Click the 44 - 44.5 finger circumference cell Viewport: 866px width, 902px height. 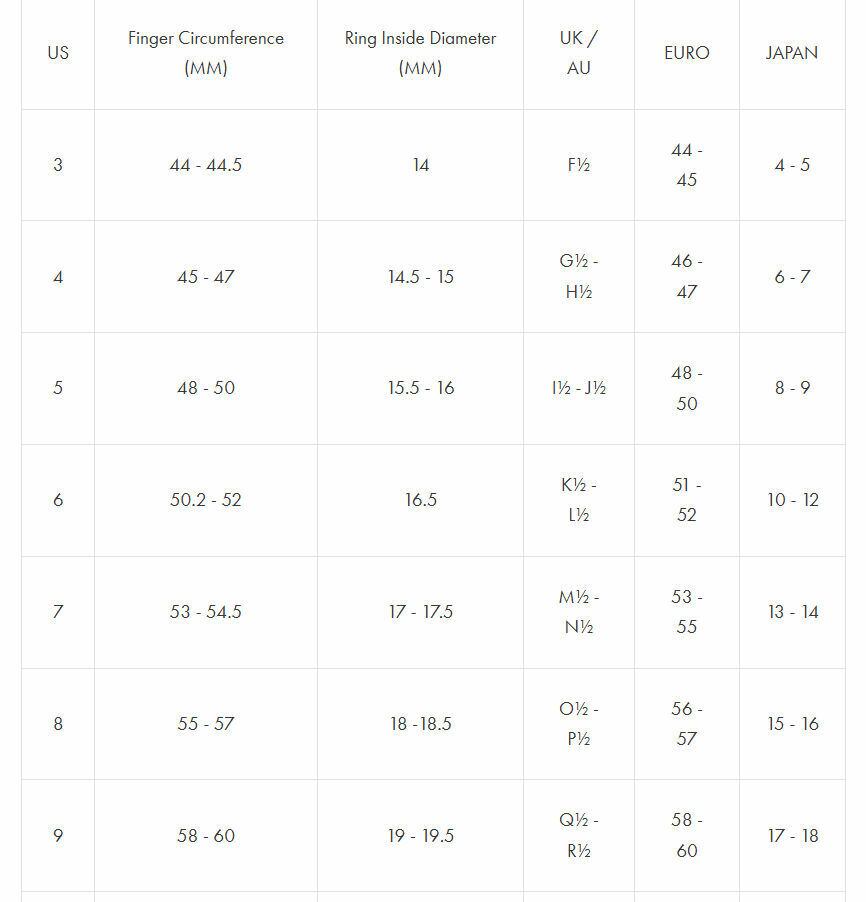coord(206,165)
